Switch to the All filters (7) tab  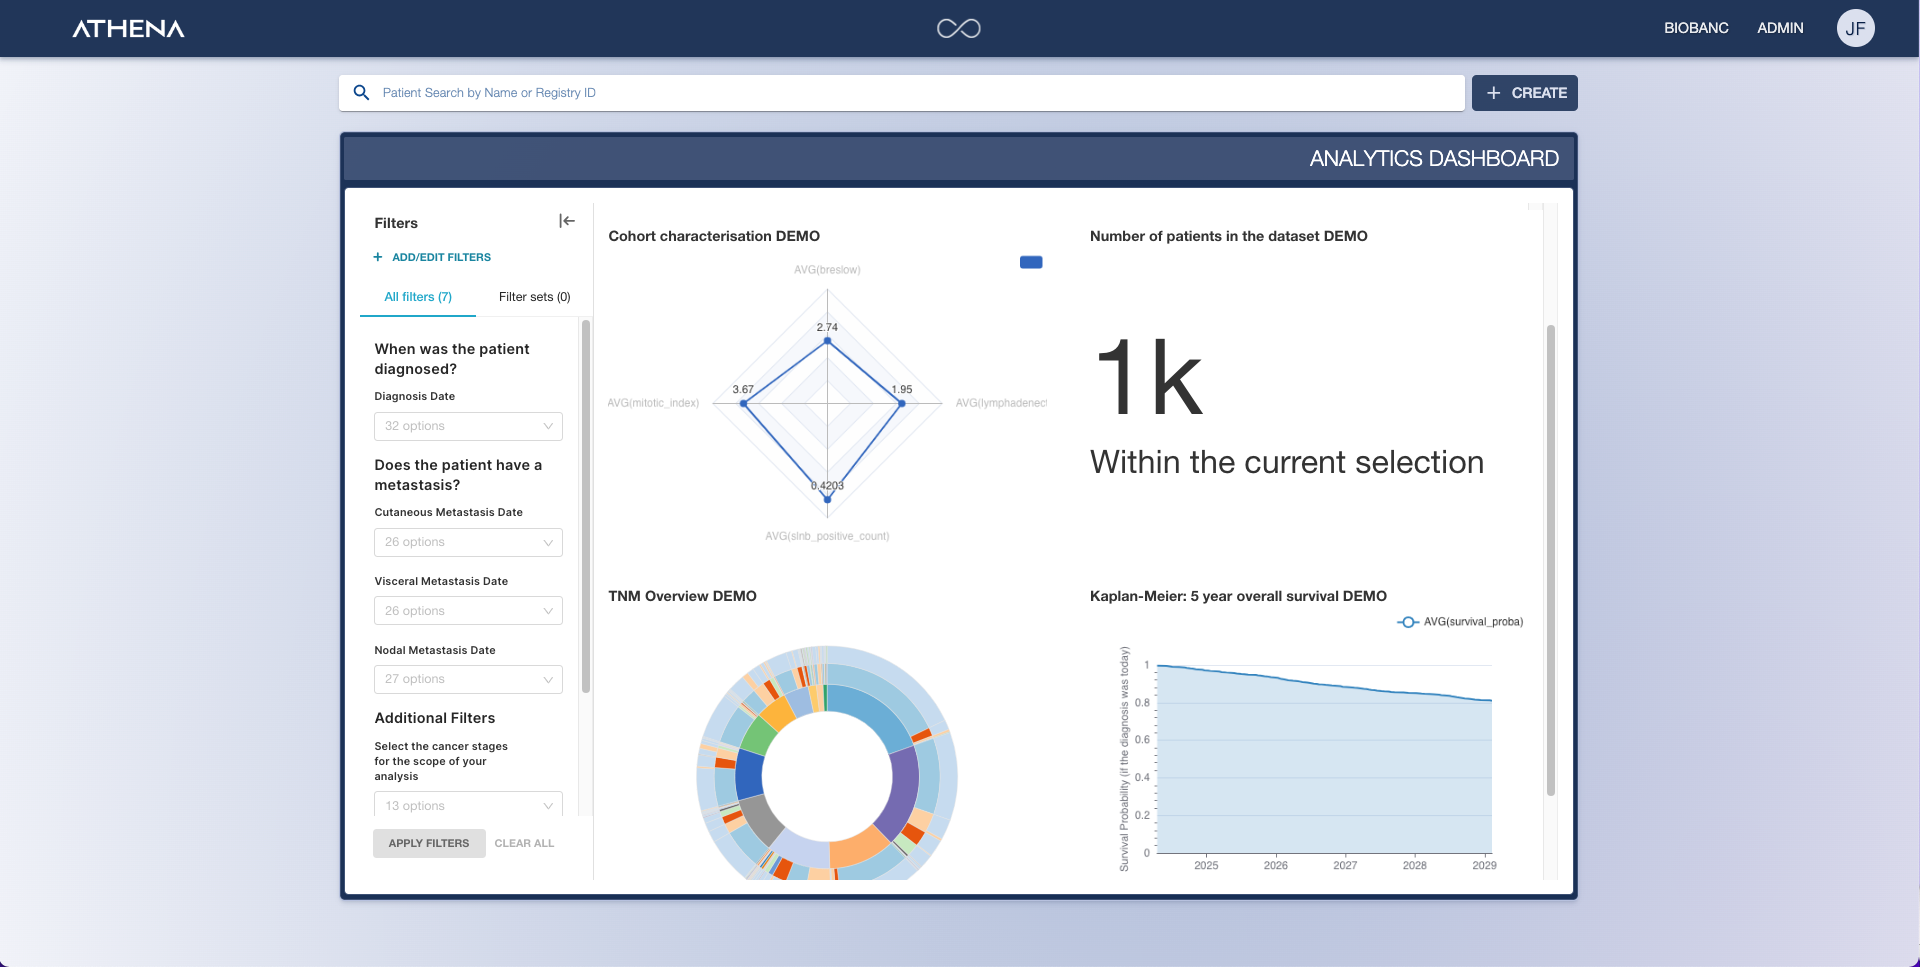[418, 297]
